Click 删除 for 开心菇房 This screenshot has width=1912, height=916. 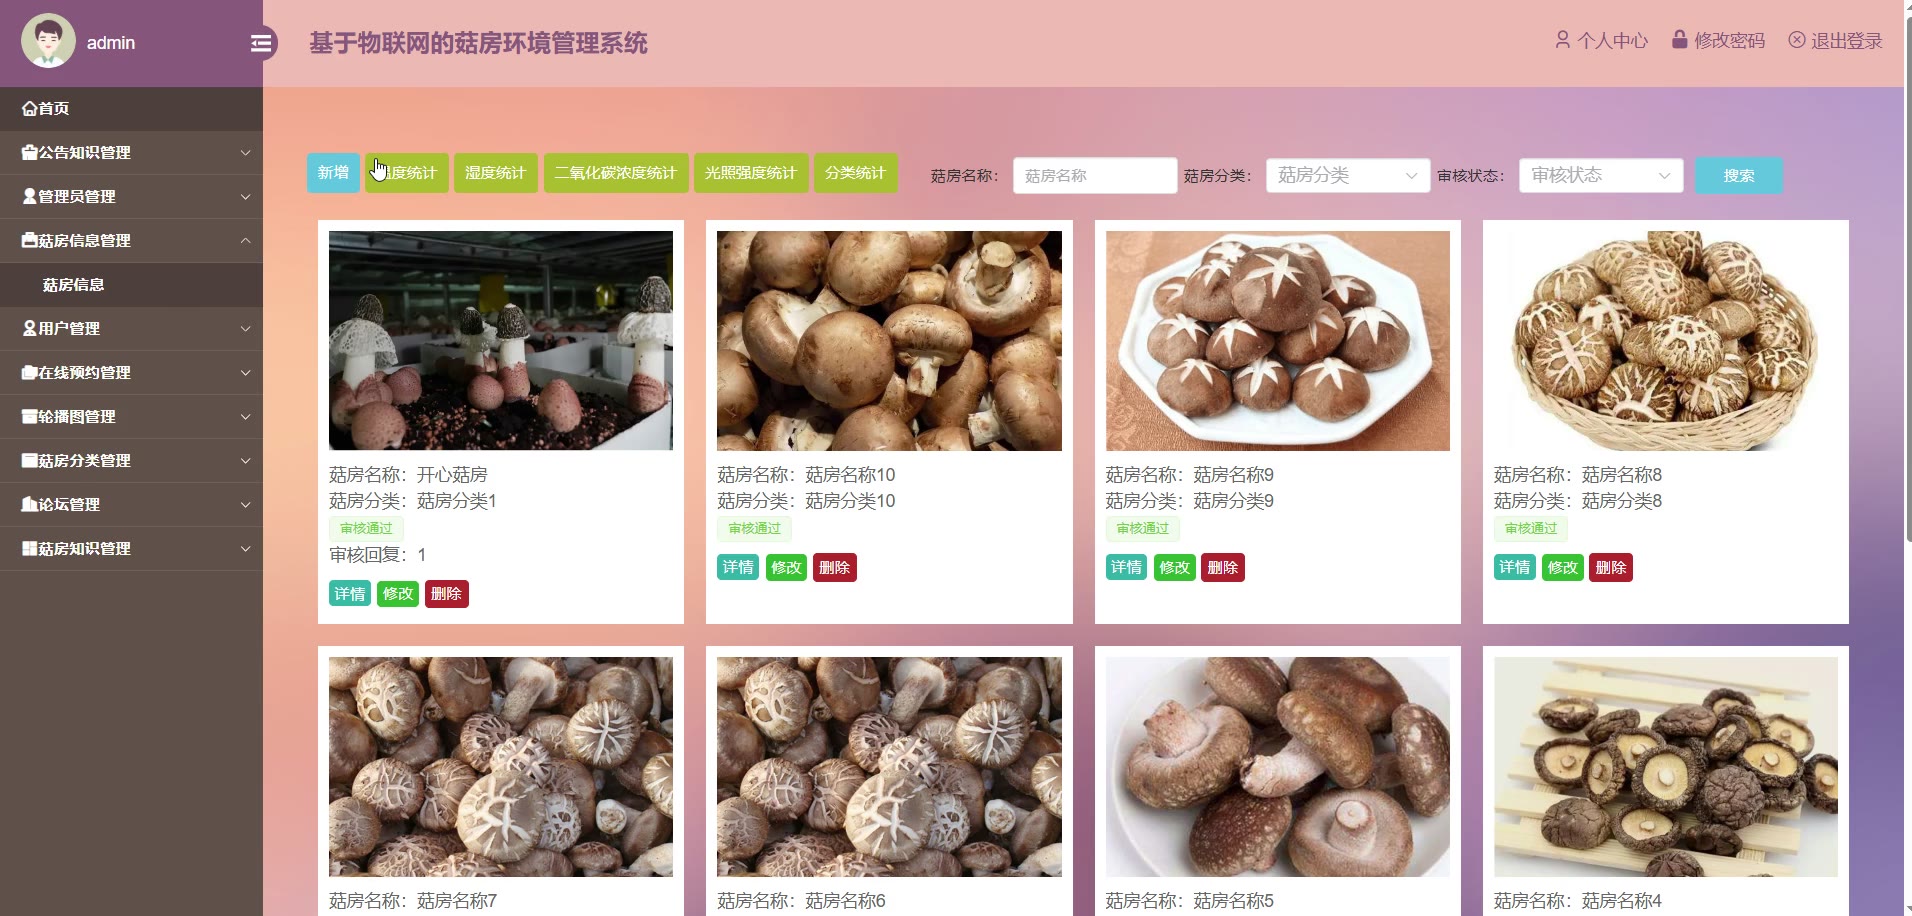pyautogui.click(x=446, y=594)
